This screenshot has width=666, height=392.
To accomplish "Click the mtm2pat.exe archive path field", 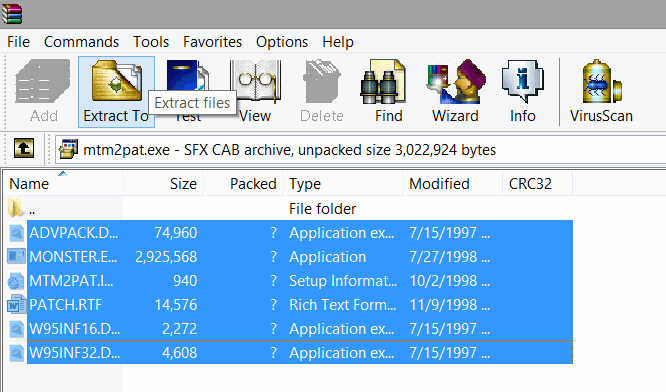I will pyautogui.click(x=360, y=149).
